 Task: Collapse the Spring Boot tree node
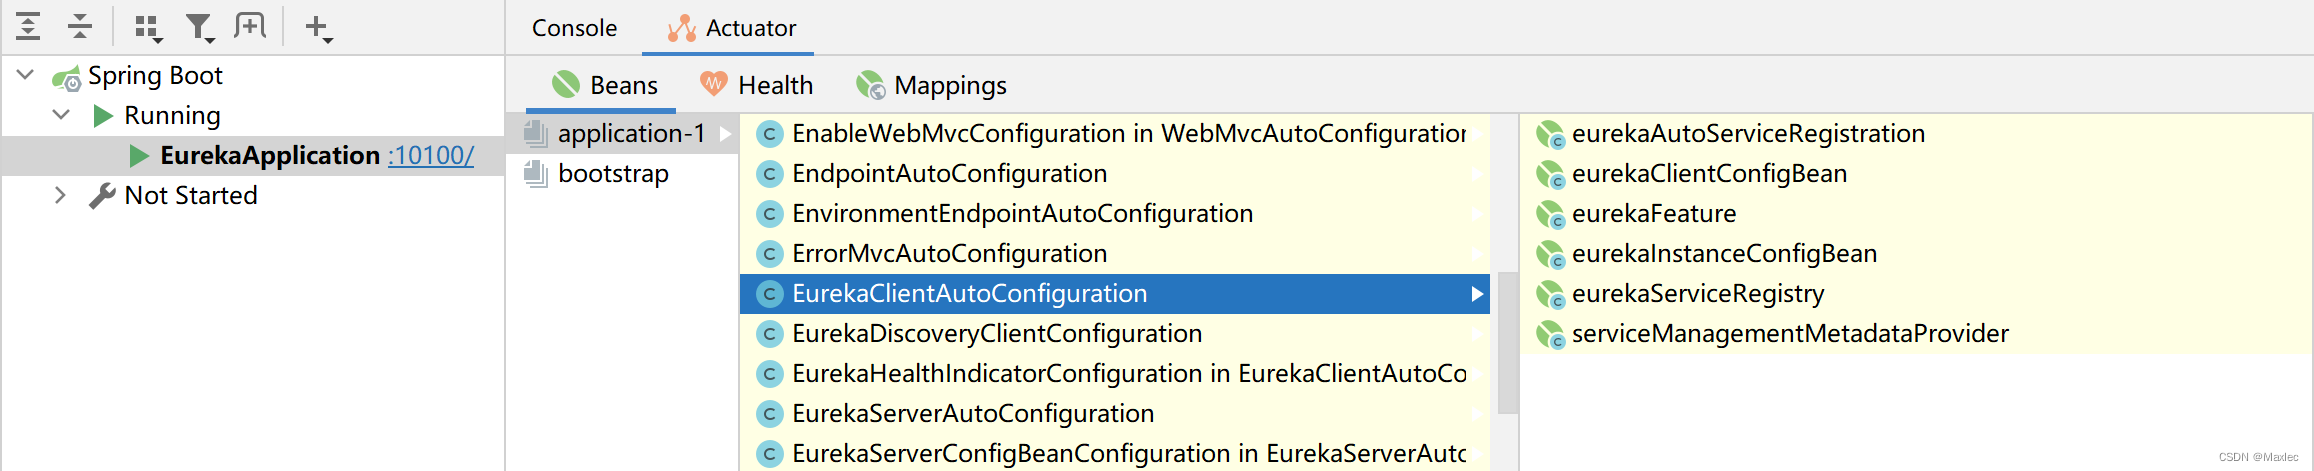pyautogui.click(x=26, y=75)
